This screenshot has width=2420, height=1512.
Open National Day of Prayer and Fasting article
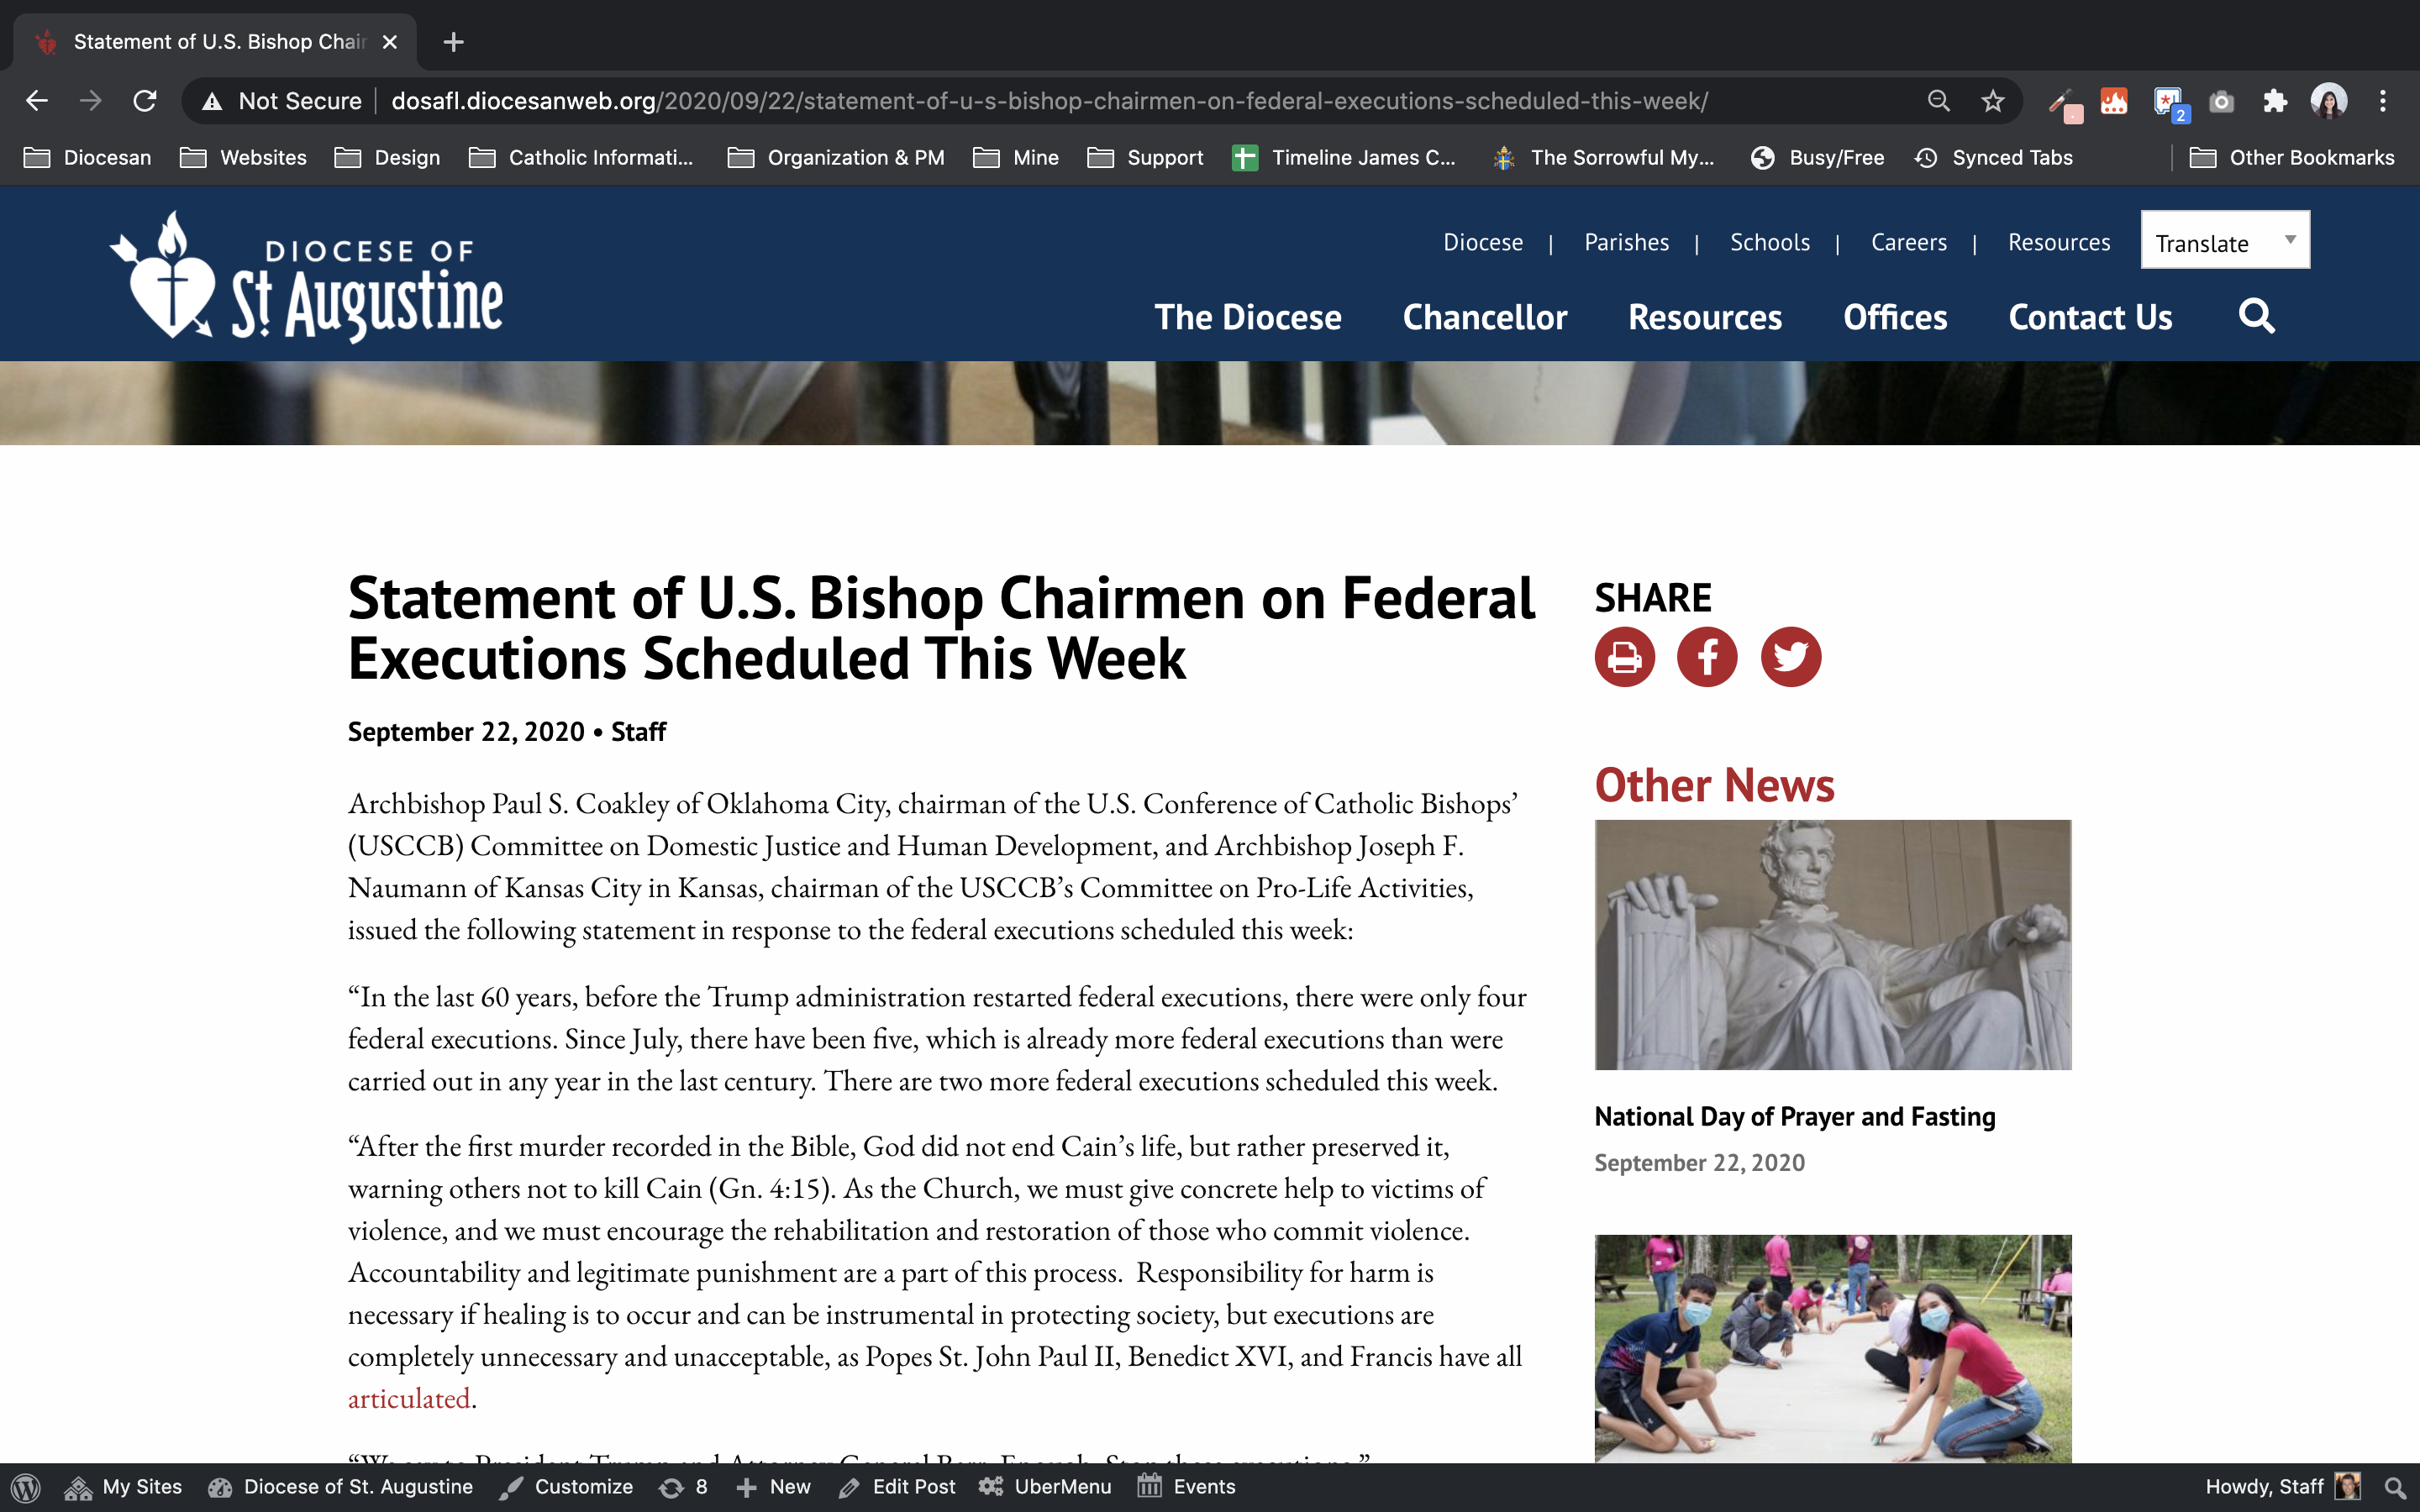(1794, 1116)
